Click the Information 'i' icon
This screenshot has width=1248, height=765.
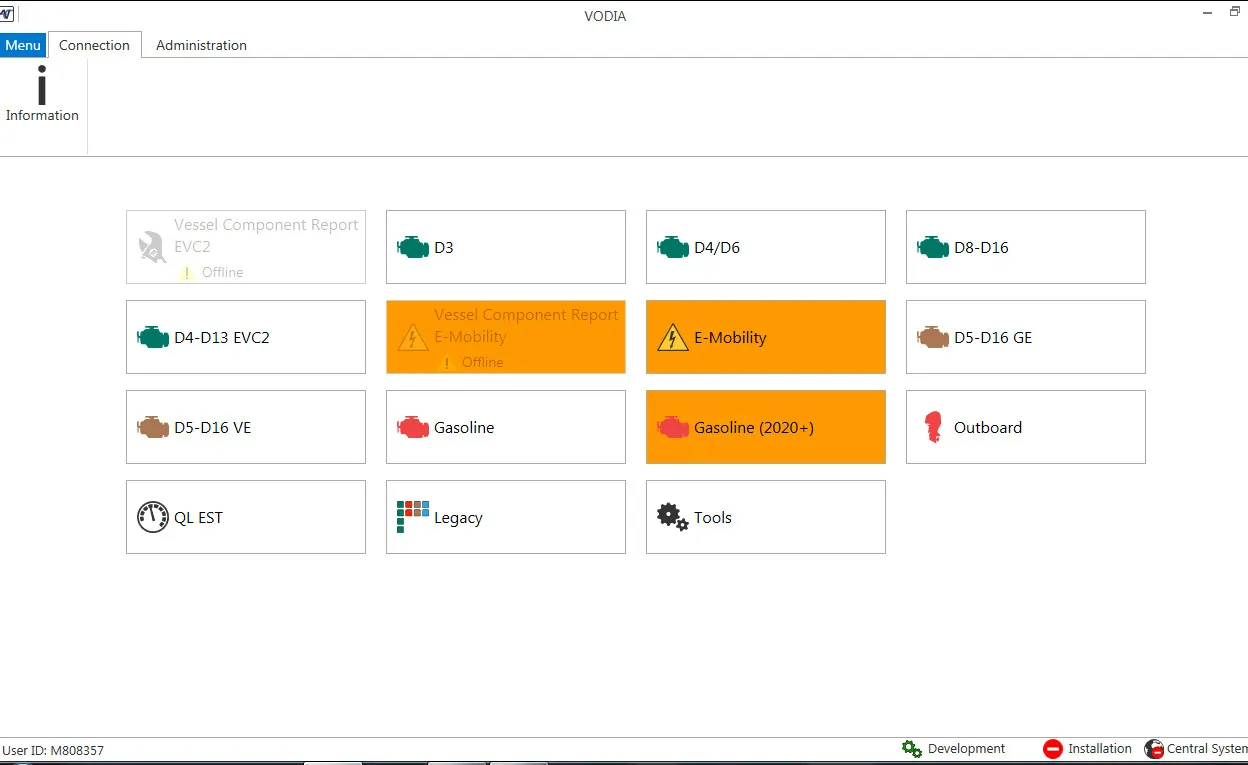coord(42,85)
